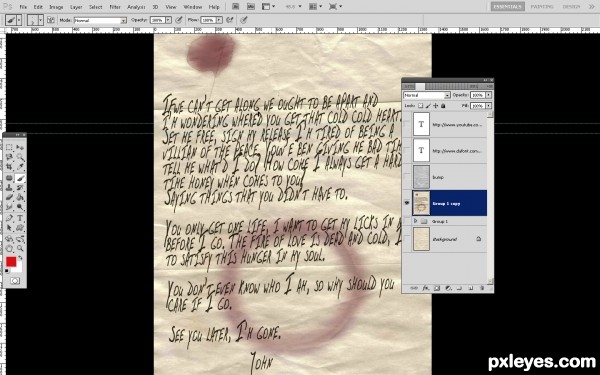Show the youtube text layer
600x375 pixels.
pyautogui.click(x=407, y=124)
